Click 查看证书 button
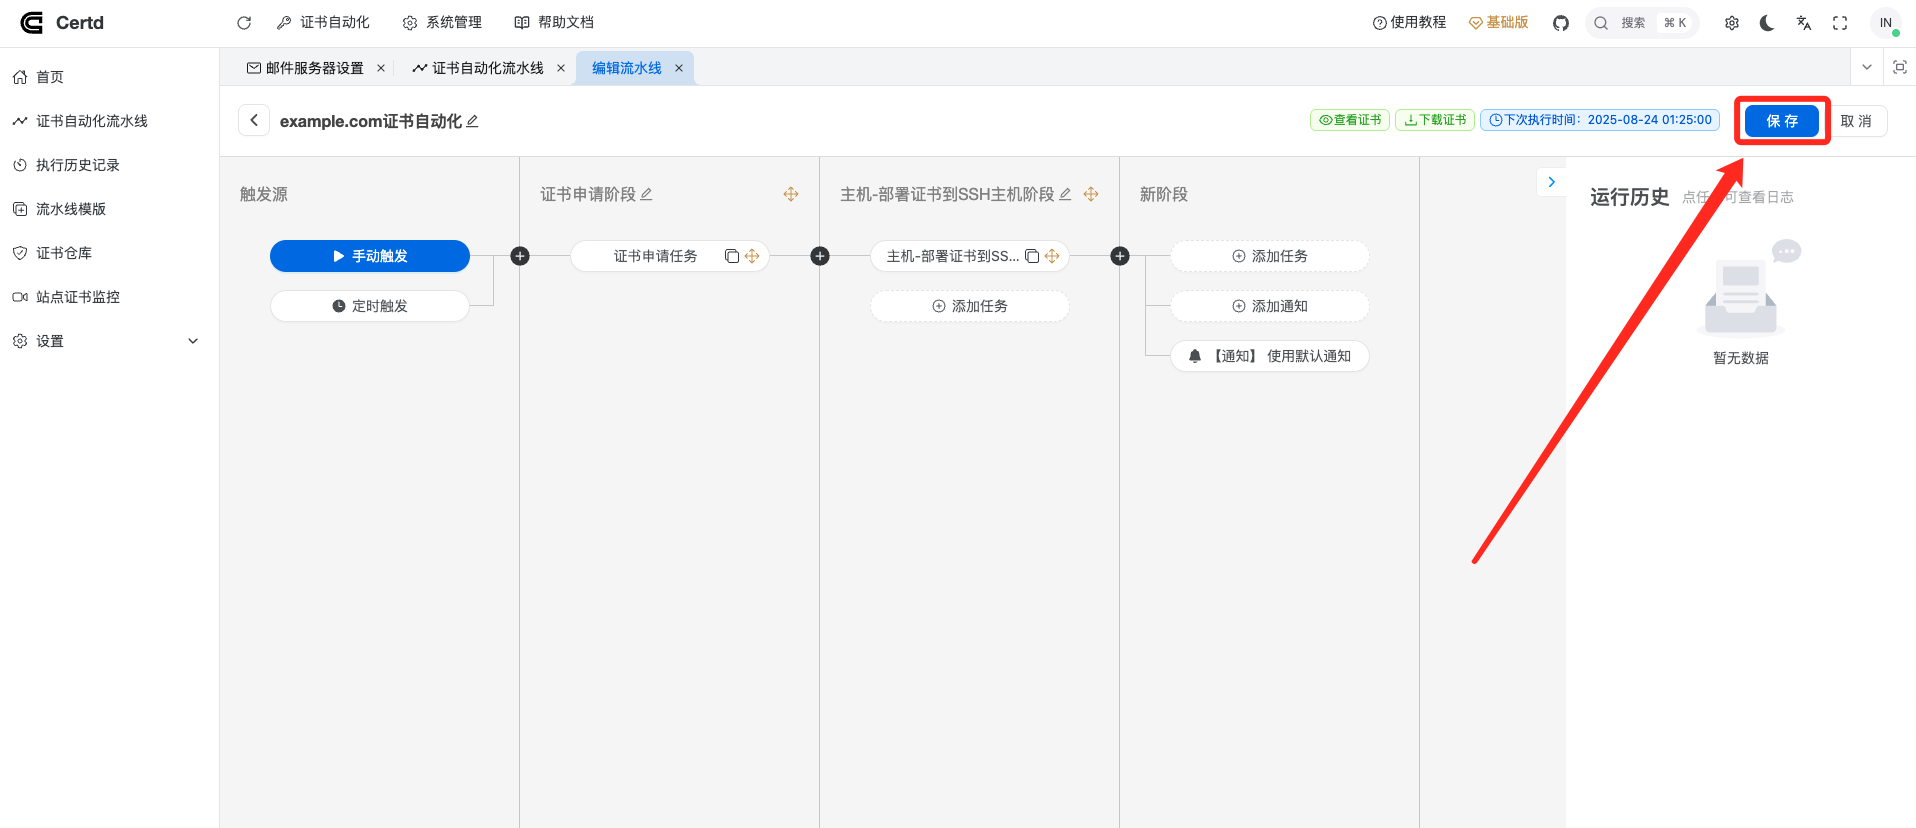 (x=1349, y=120)
